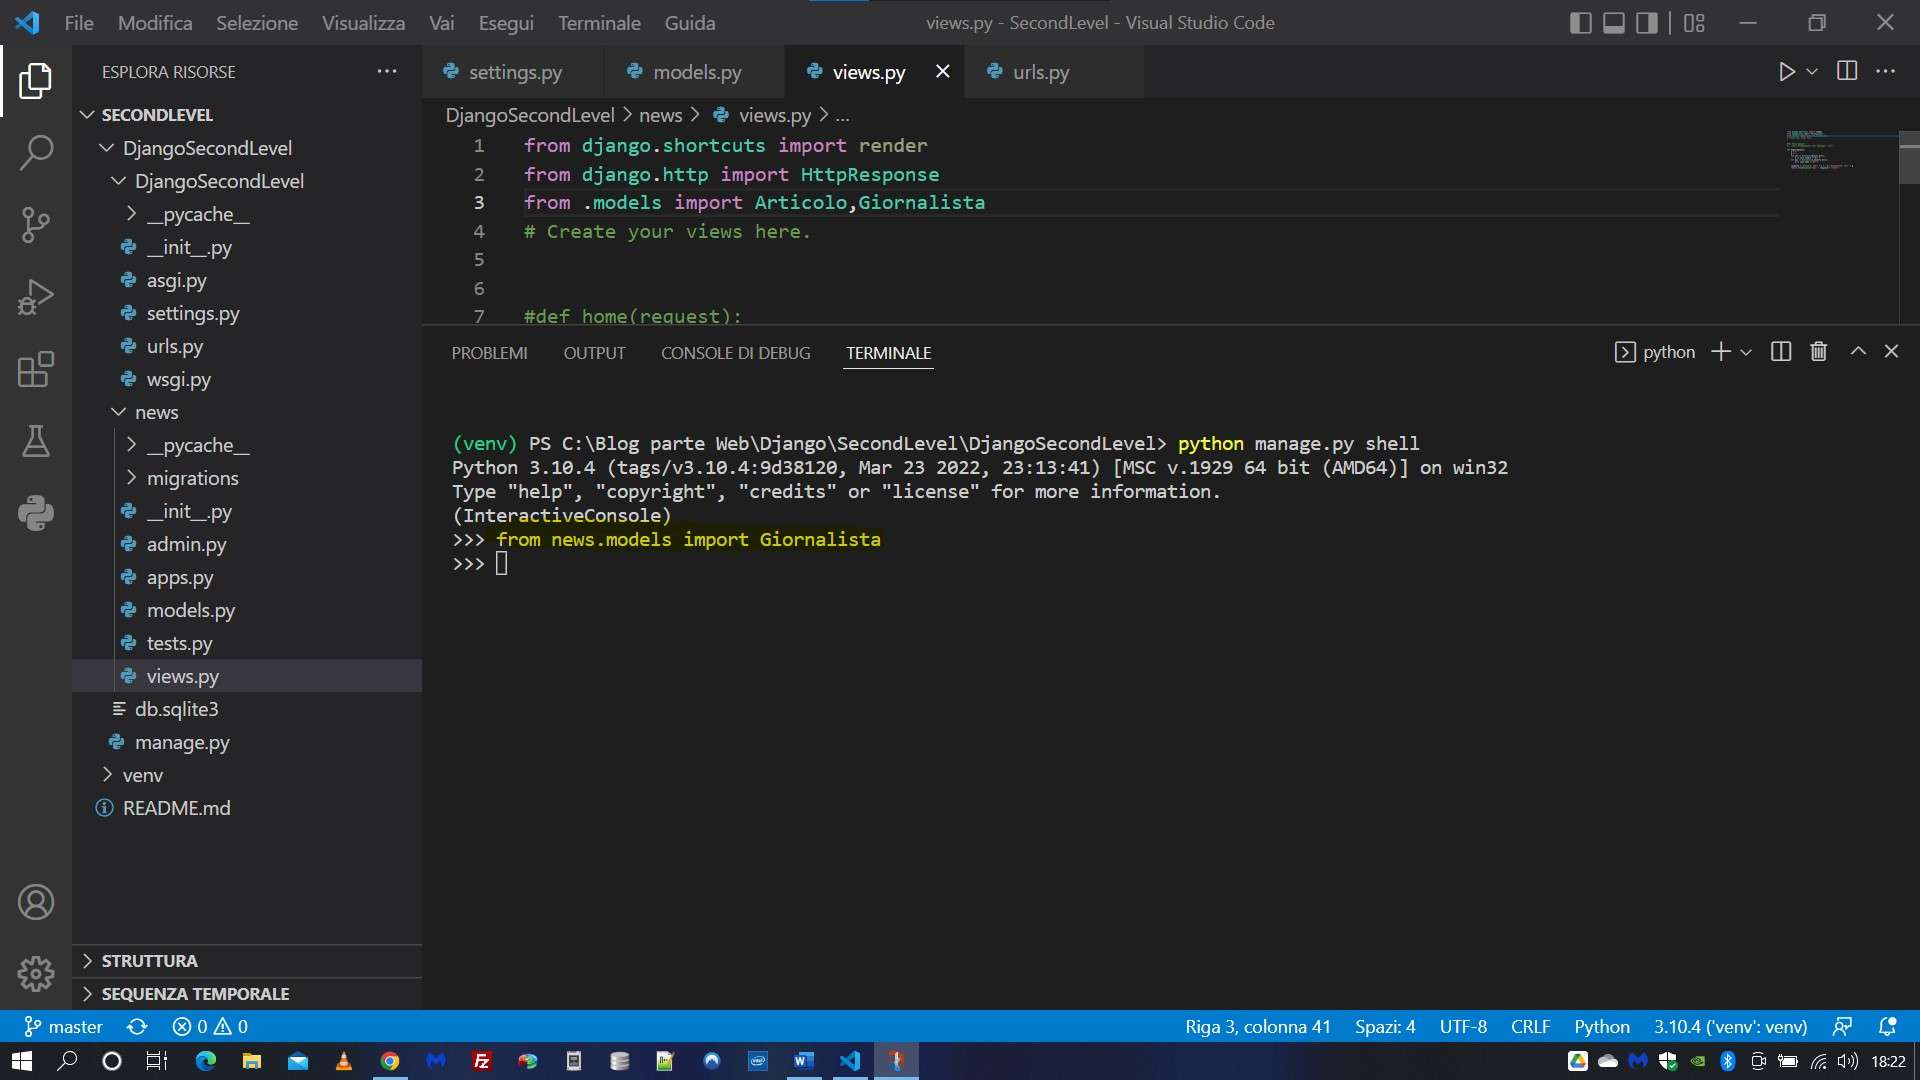Open editor more actions ellipsis

tap(1886, 71)
